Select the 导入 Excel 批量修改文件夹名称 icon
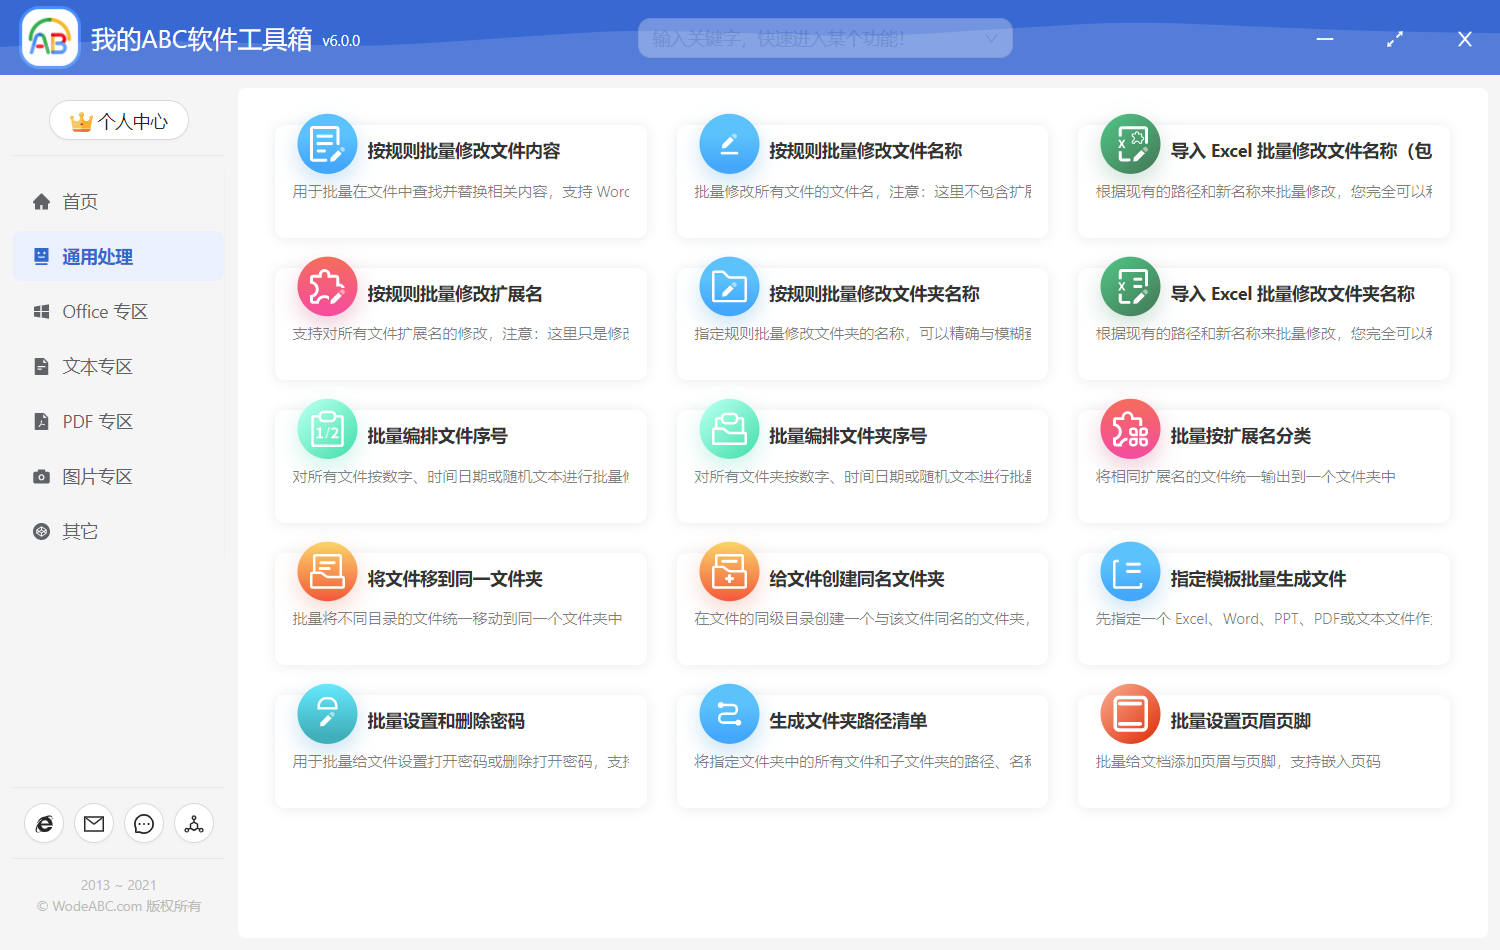Viewport: 1500px width, 950px height. point(1129,286)
